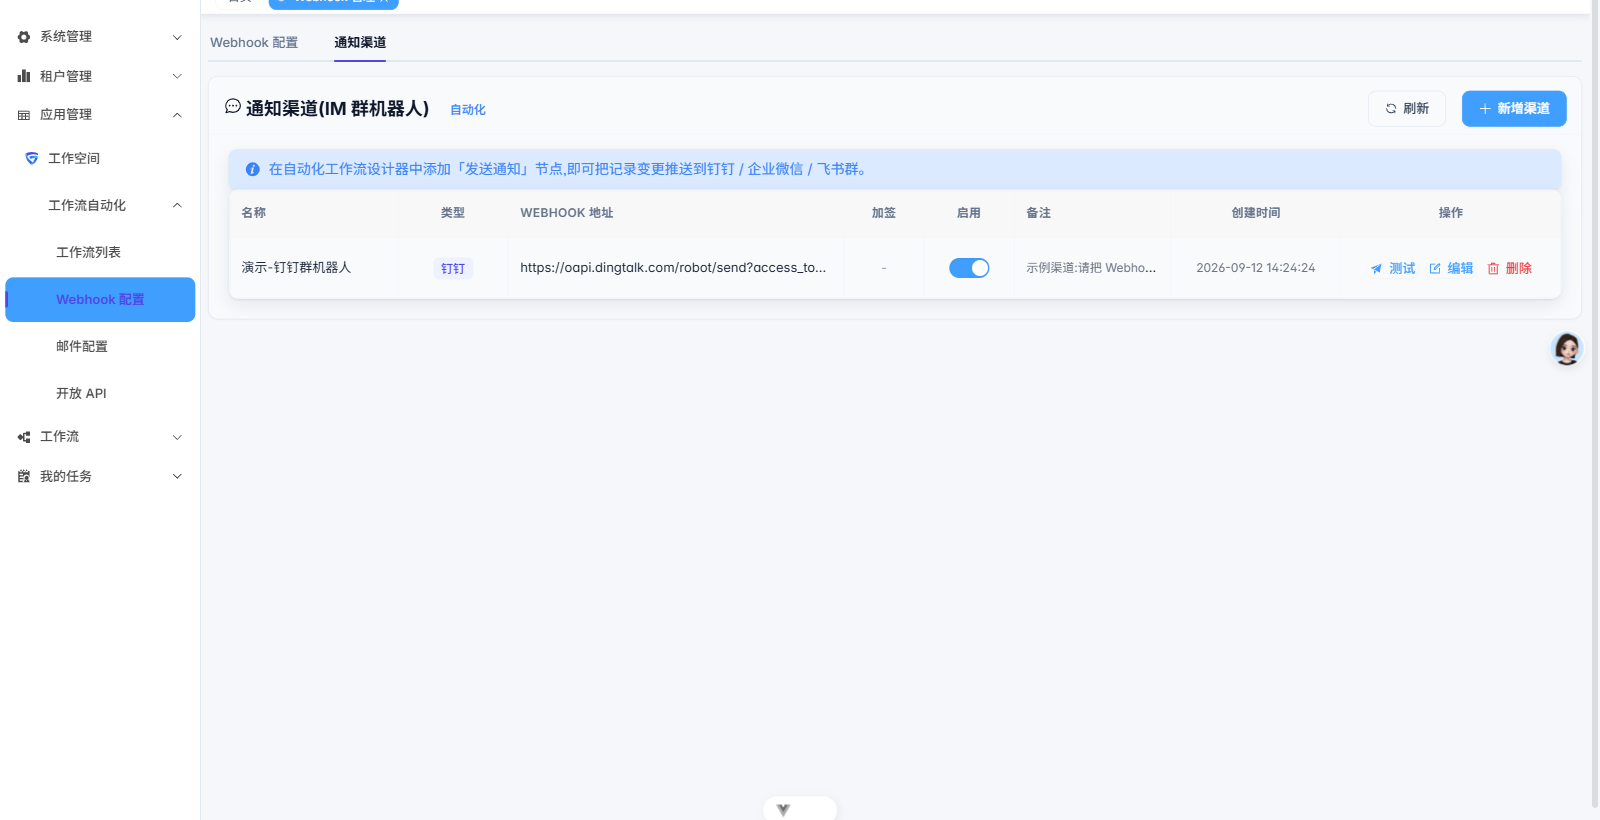Select the 通知渠道 tab
This screenshot has width=1600, height=820.
click(x=360, y=42)
